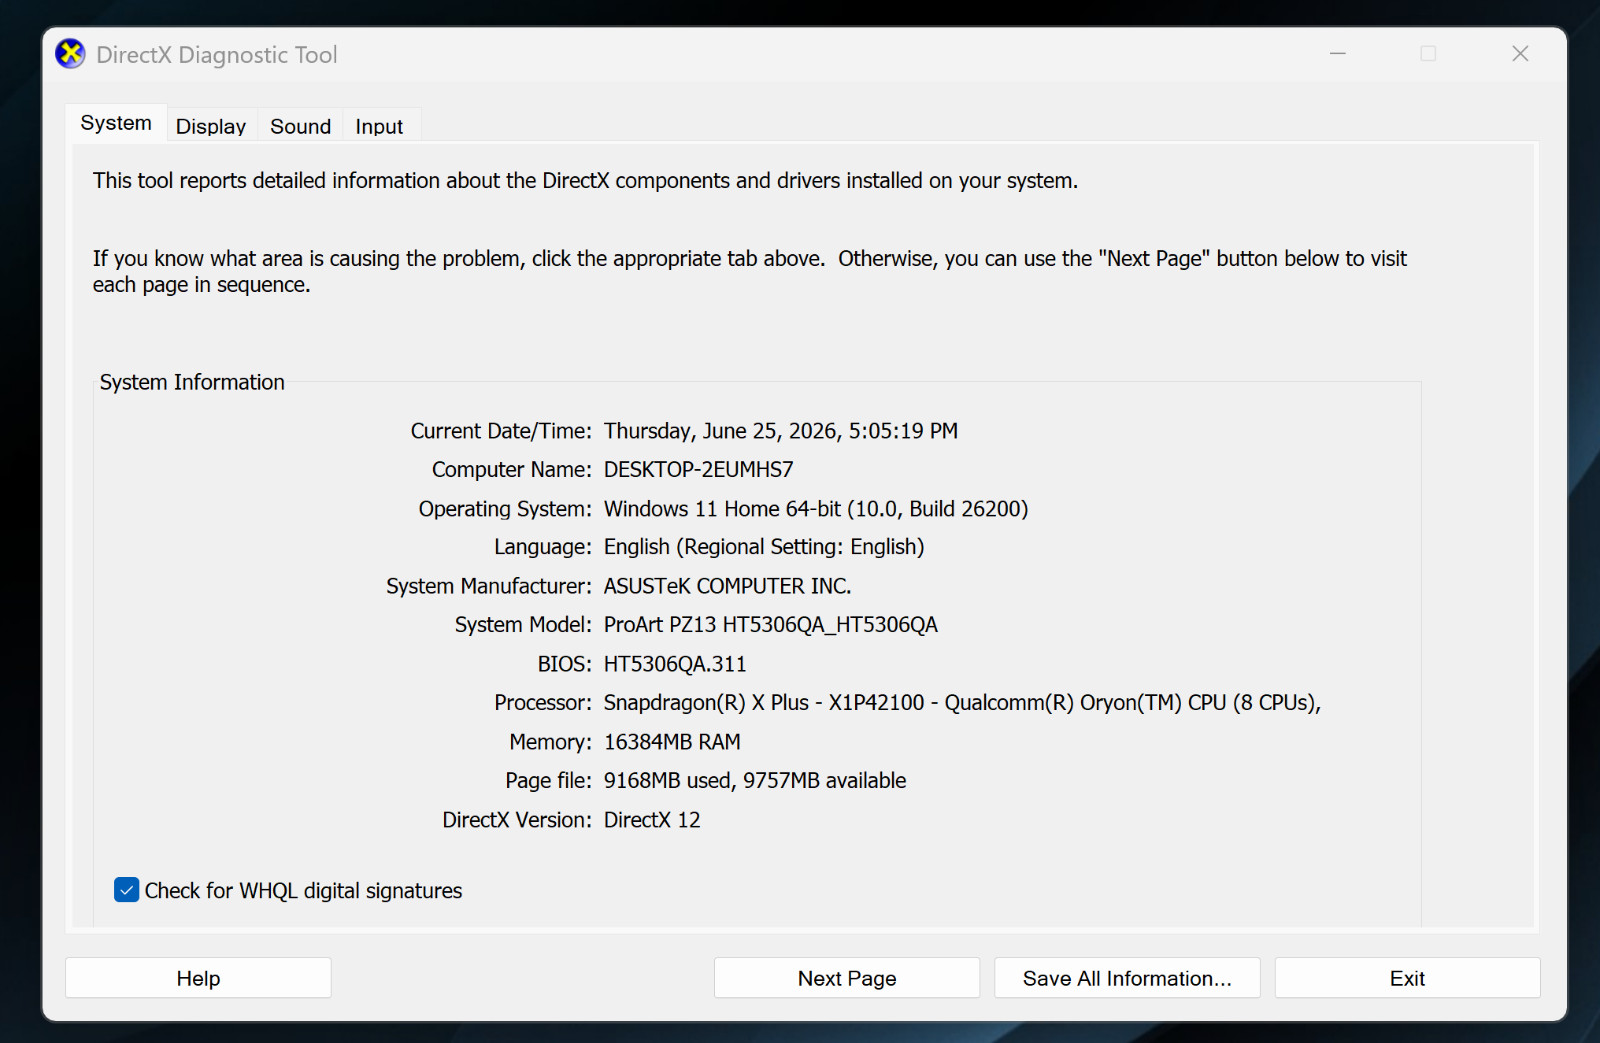Click computer name DESKTOP-2EUMHS7

pyautogui.click(x=699, y=470)
